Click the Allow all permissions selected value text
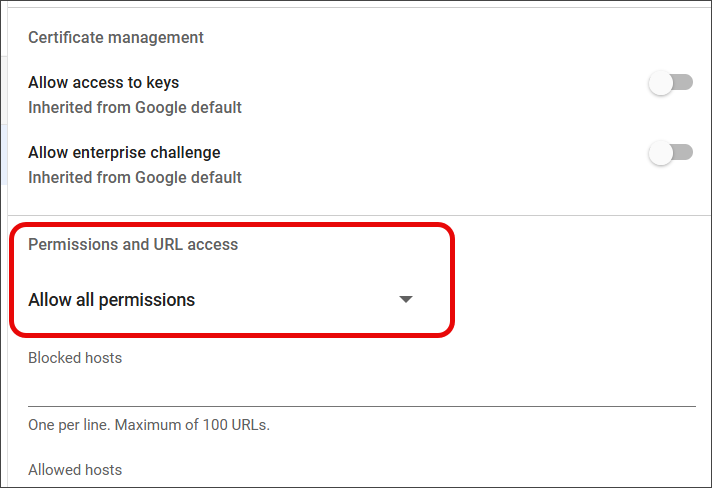712x488 pixels. tap(112, 299)
